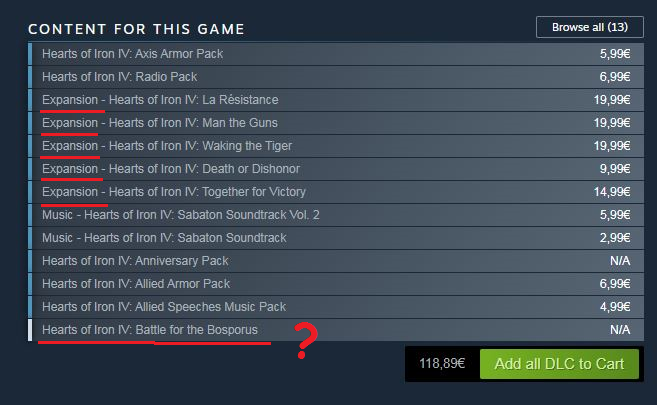Click the 4,99€ price for Allied Speeches

coord(615,307)
